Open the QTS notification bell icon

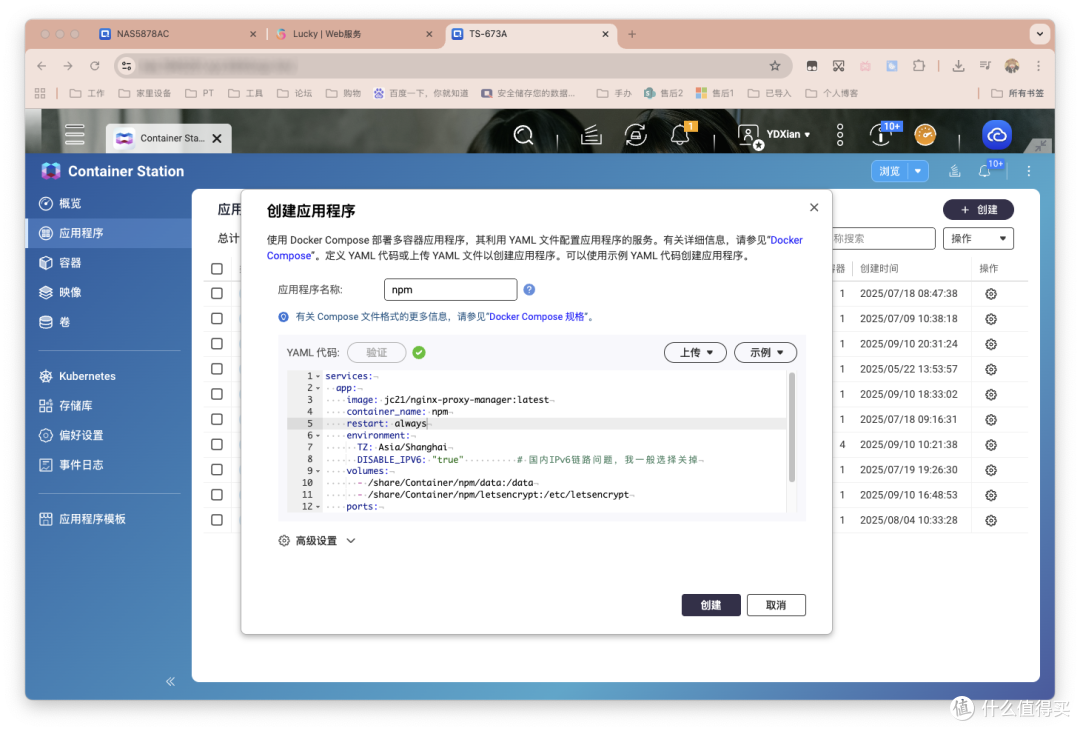tap(681, 135)
